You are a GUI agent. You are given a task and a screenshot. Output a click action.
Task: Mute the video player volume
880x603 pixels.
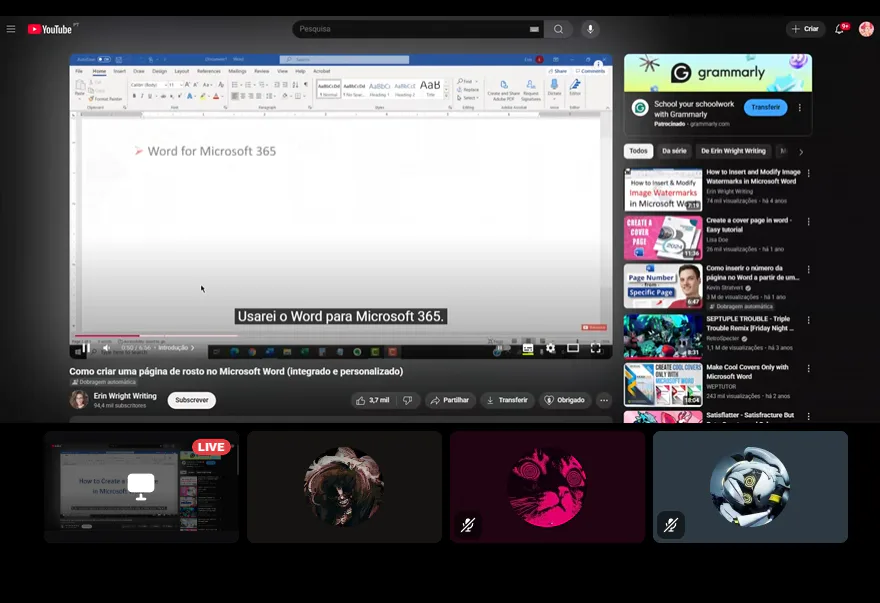click(x=107, y=348)
